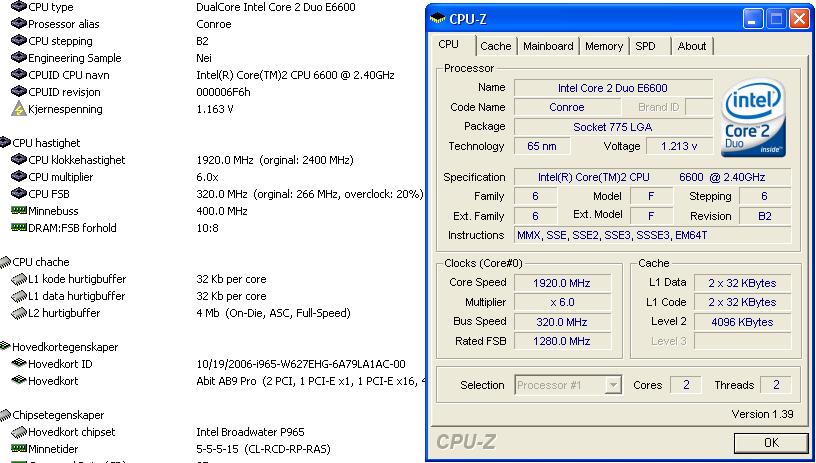Click the Technology field showing 65 nm
Screen dimensions: 816x463
pyautogui.click(x=542, y=146)
